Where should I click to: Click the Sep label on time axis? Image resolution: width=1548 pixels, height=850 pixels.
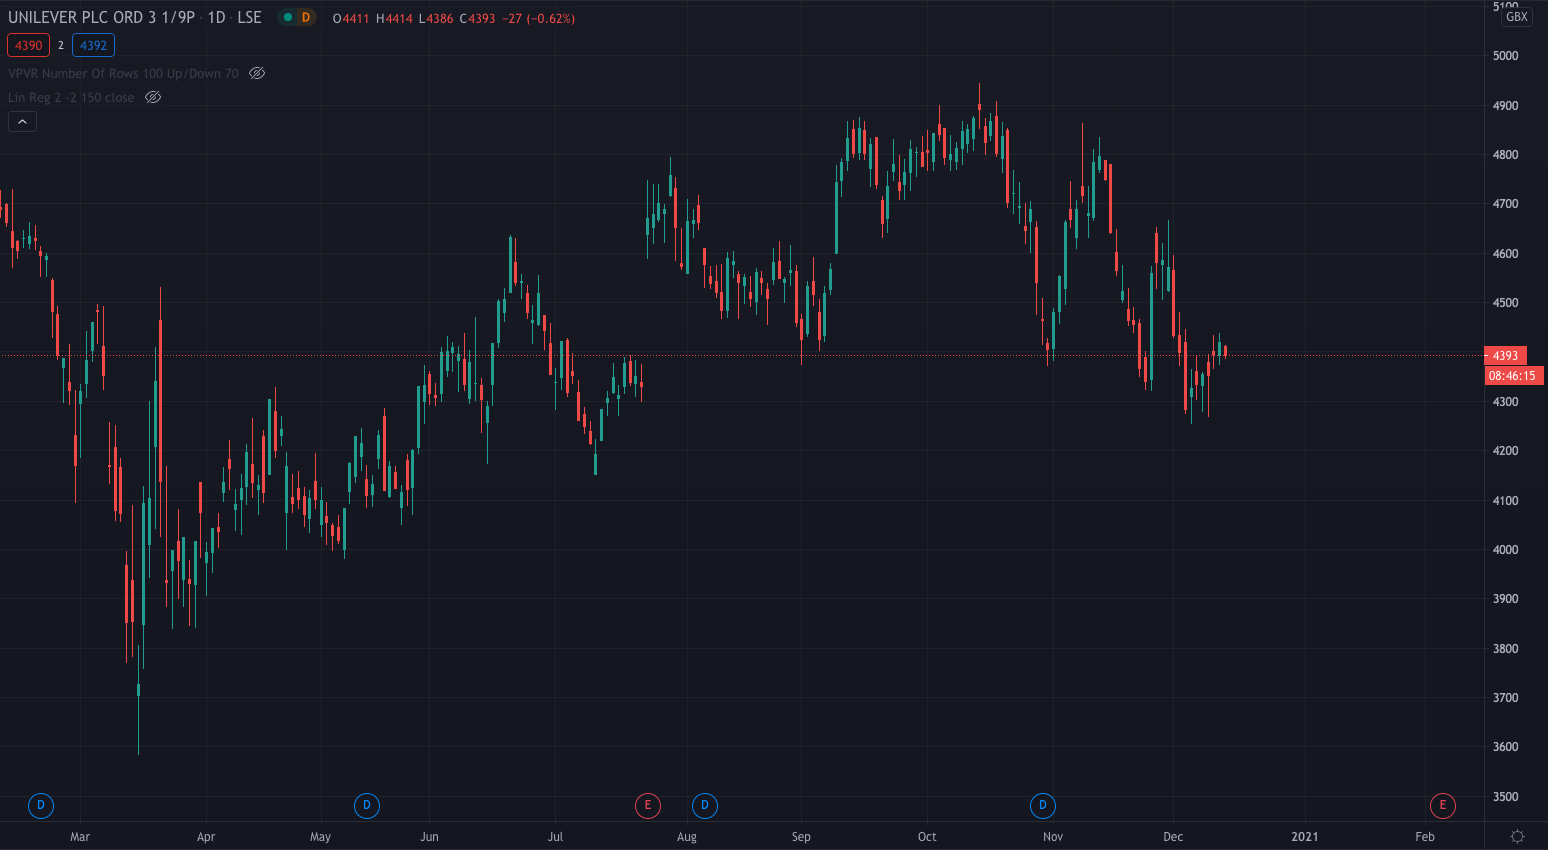(x=801, y=837)
